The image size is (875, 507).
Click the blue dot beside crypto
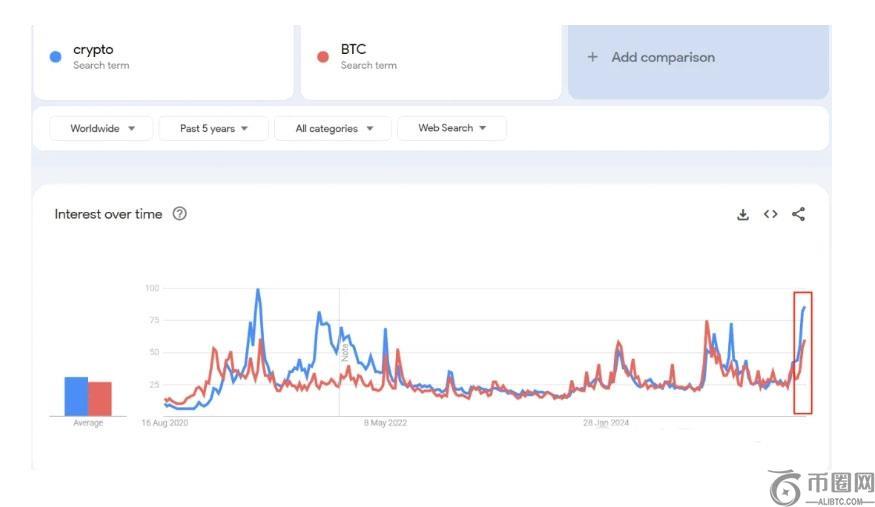pos(56,57)
